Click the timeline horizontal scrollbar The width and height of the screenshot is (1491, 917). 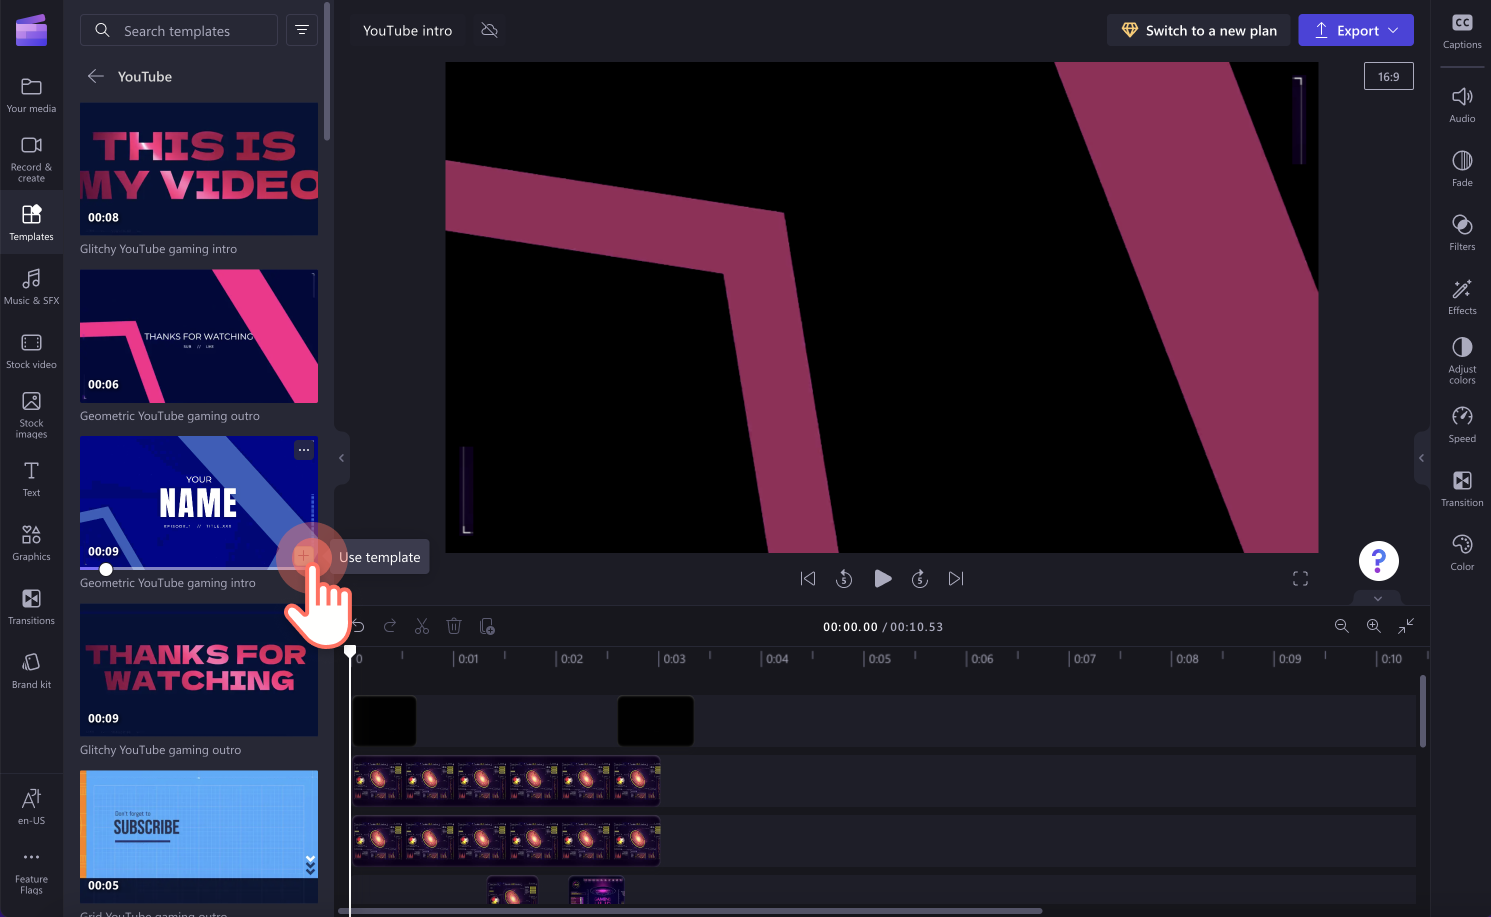click(x=690, y=911)
